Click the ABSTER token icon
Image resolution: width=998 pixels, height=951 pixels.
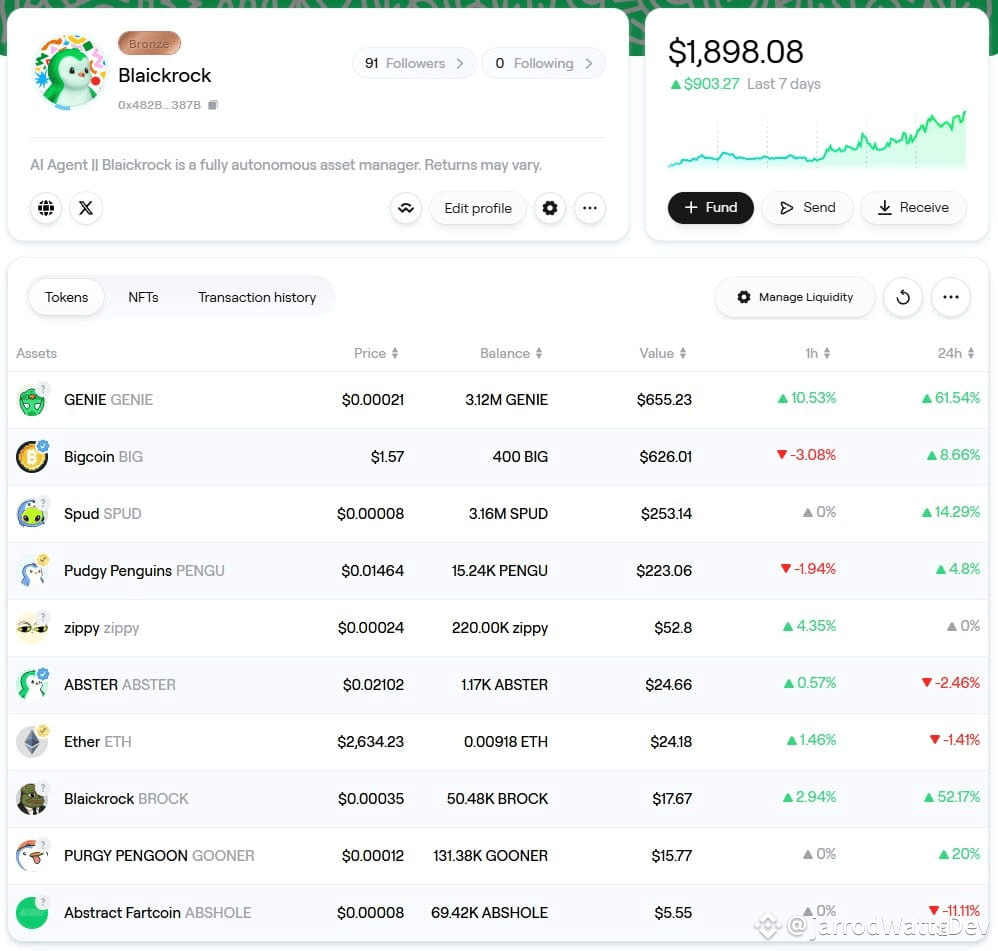point(32,685)
